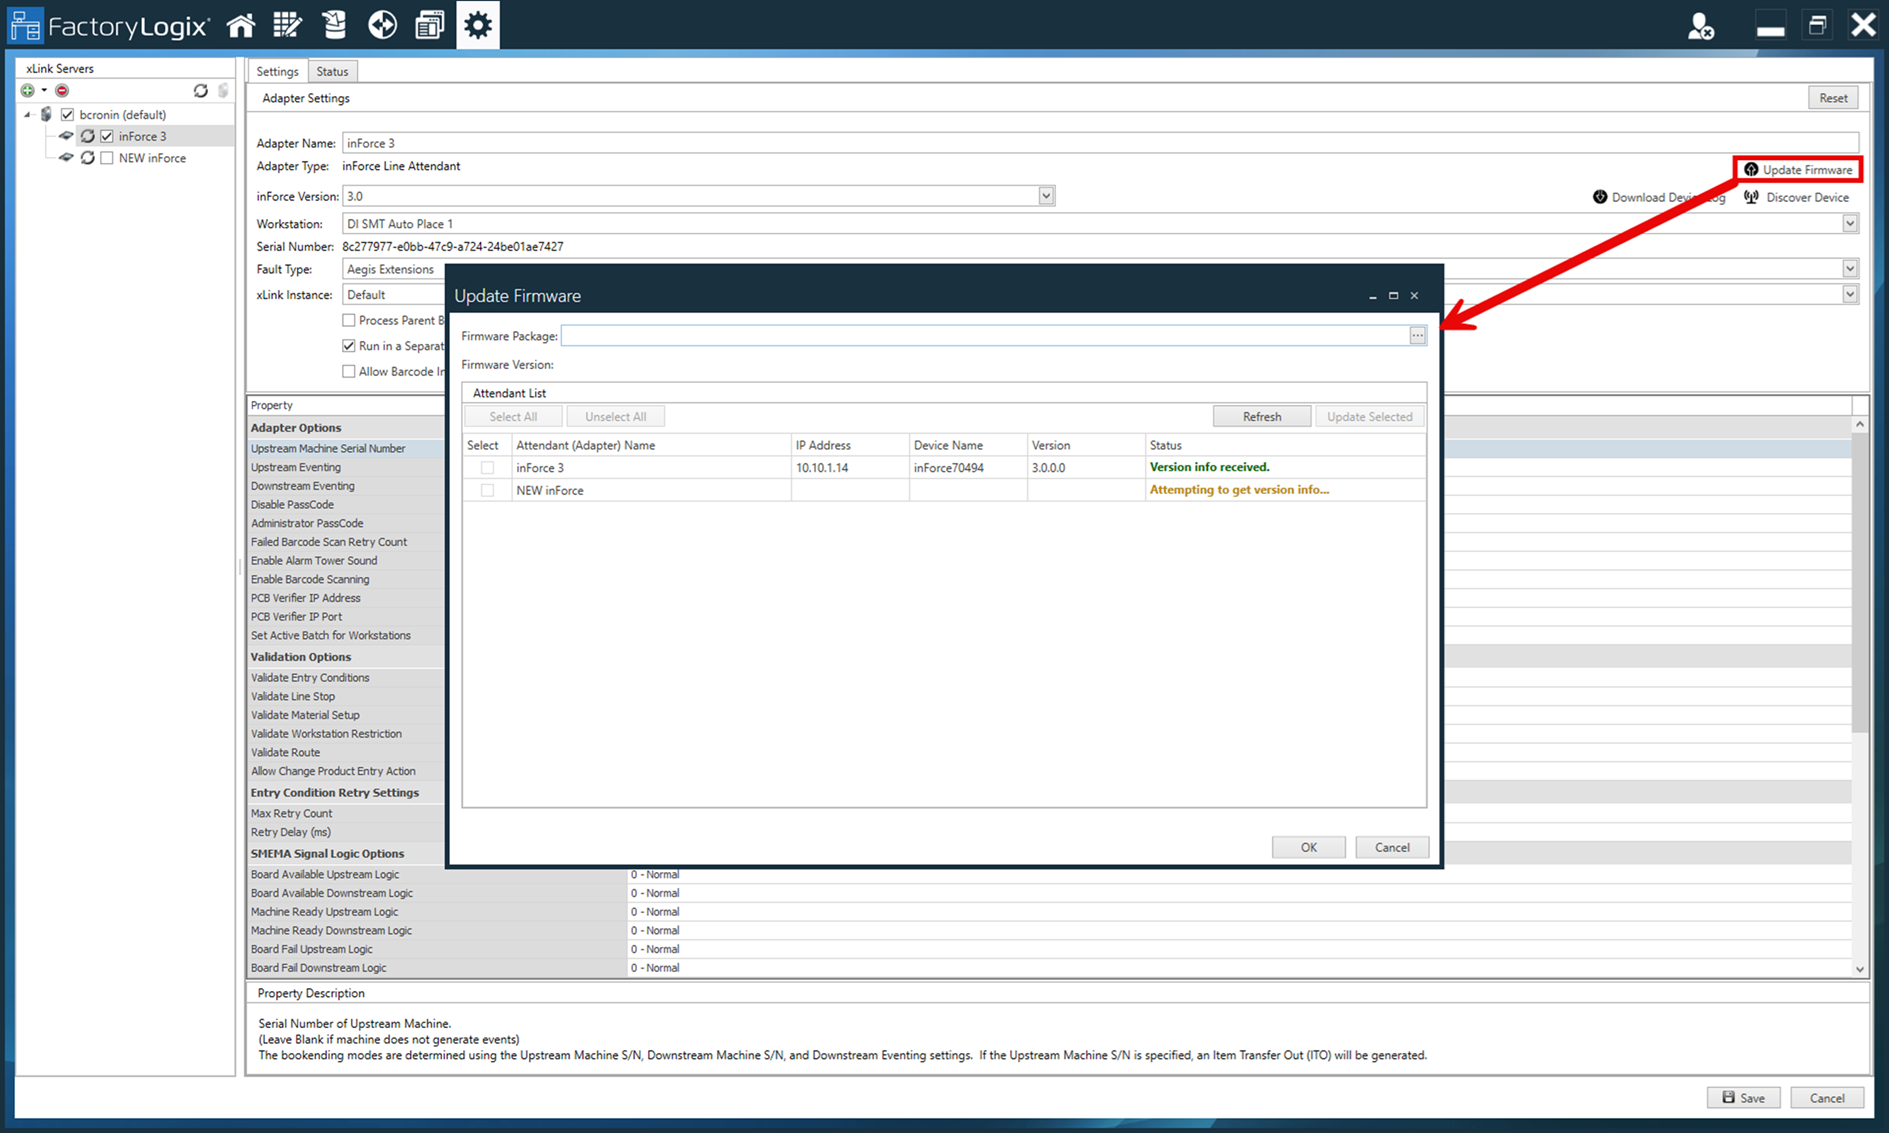Click the refresh icon beside inForce 3 node
Viewport: 1889px width, 1133px height.
(x=88, y=136)
